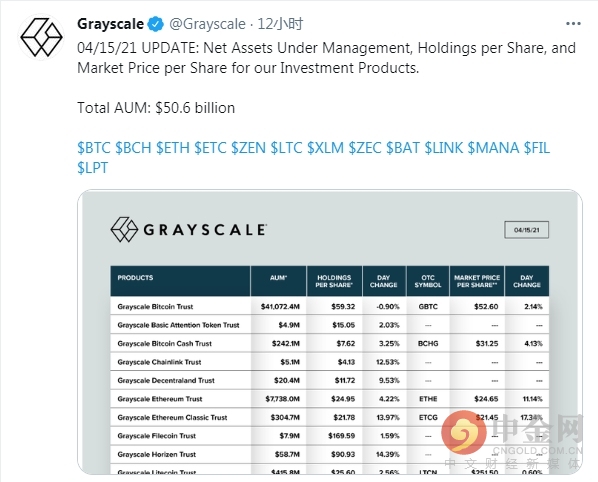598x482 pixels.
Task: Click the 04/15/21 date box in image
Action: coord(526,230)
